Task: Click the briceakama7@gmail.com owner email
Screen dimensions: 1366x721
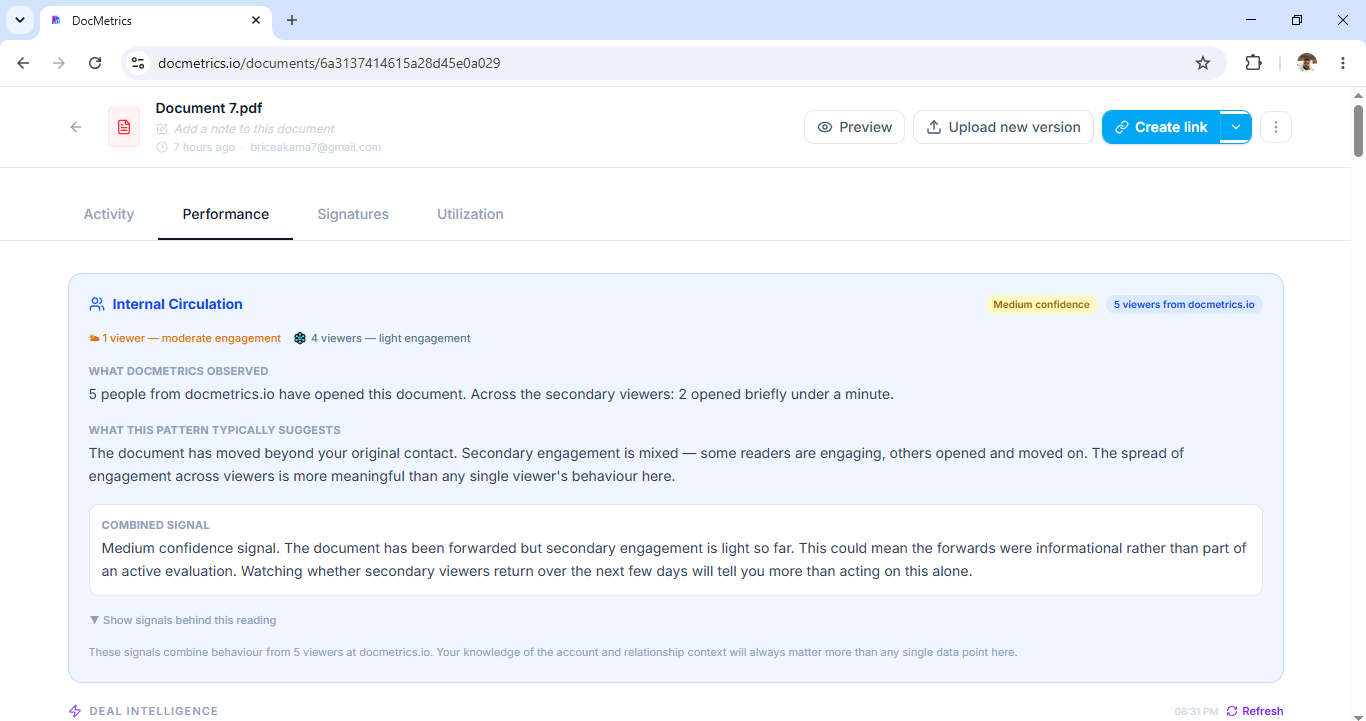Action: 316,147
